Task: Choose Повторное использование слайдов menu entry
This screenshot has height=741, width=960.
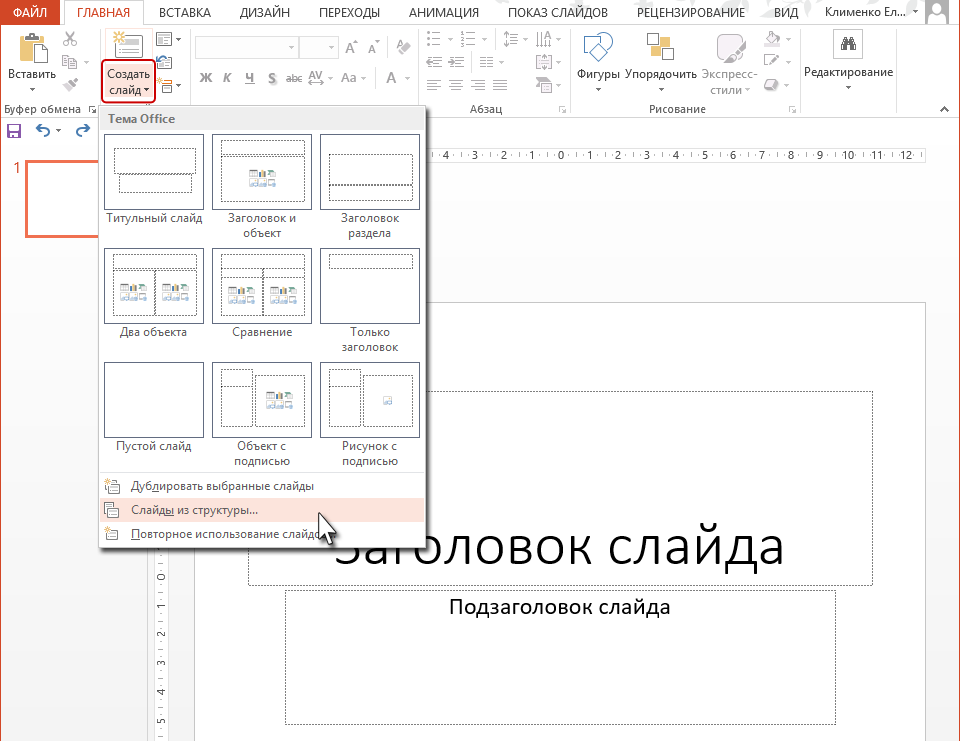Action: coord(261,534)
